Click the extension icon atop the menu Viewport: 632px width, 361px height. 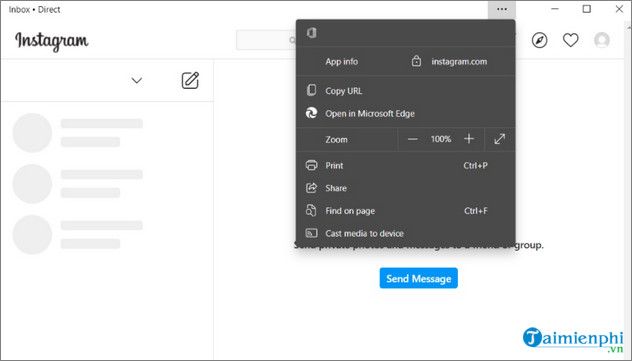[312, 33]
